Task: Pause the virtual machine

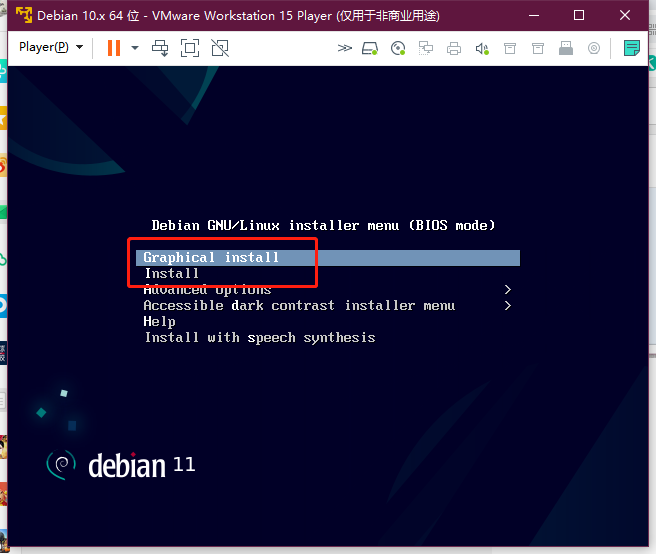Action: (114, 48)
